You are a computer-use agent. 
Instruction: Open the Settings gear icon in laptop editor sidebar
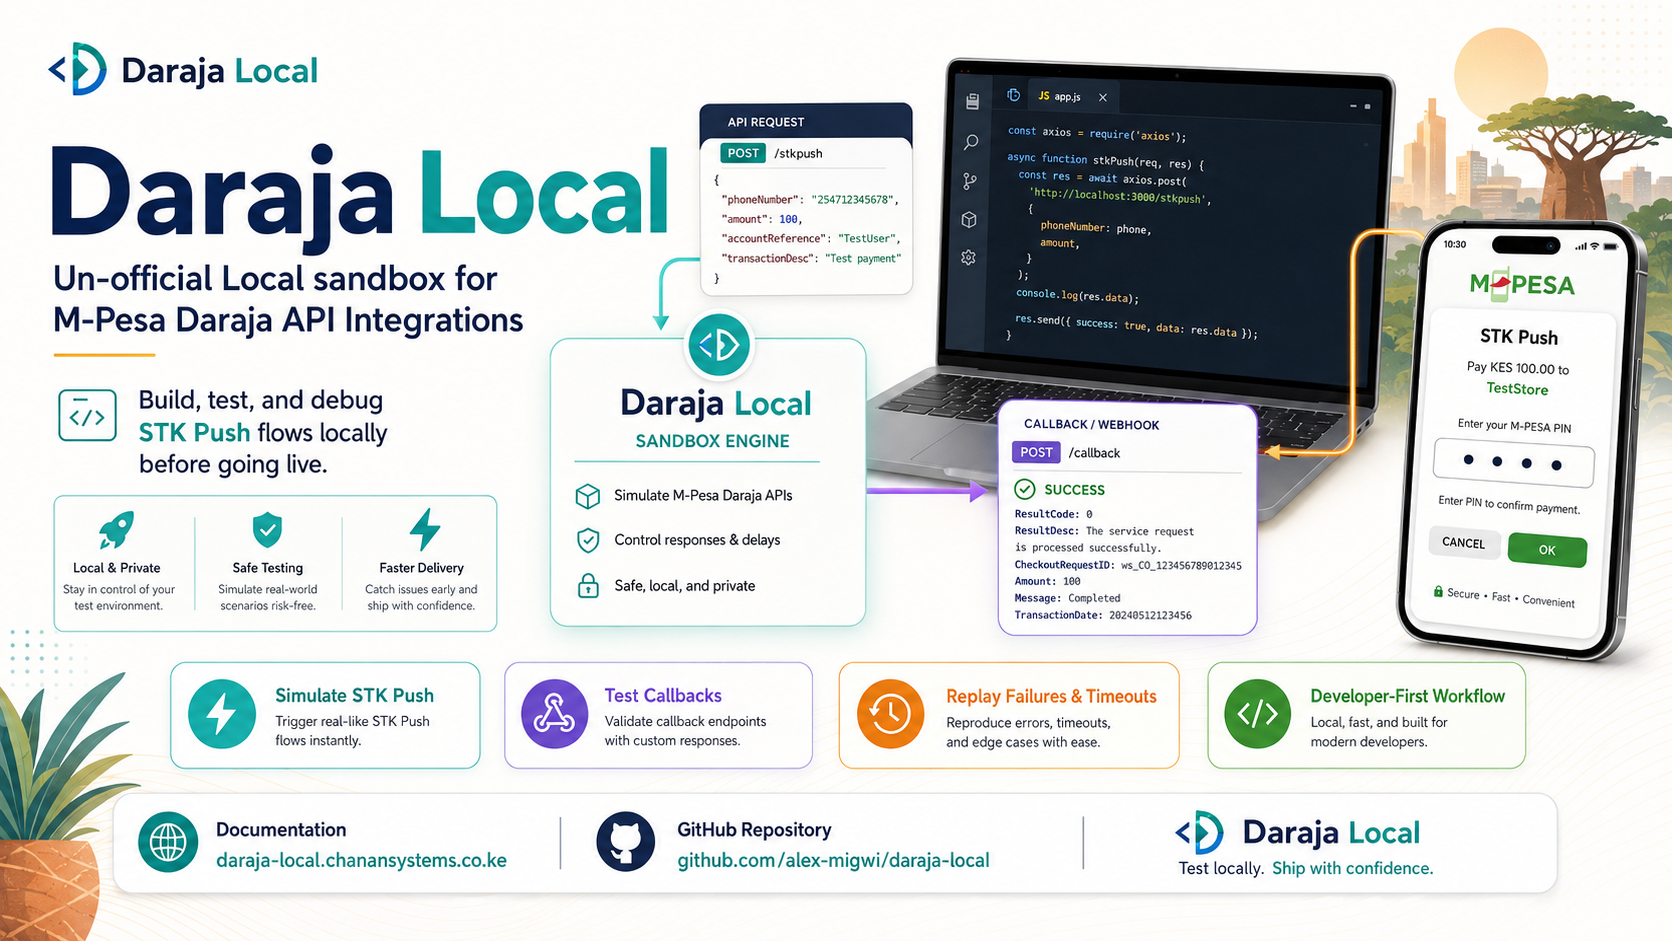point(968,257)
